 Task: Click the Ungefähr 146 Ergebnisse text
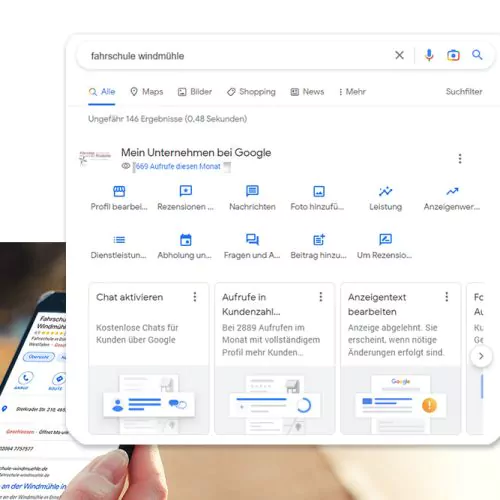tap(168, 119)
